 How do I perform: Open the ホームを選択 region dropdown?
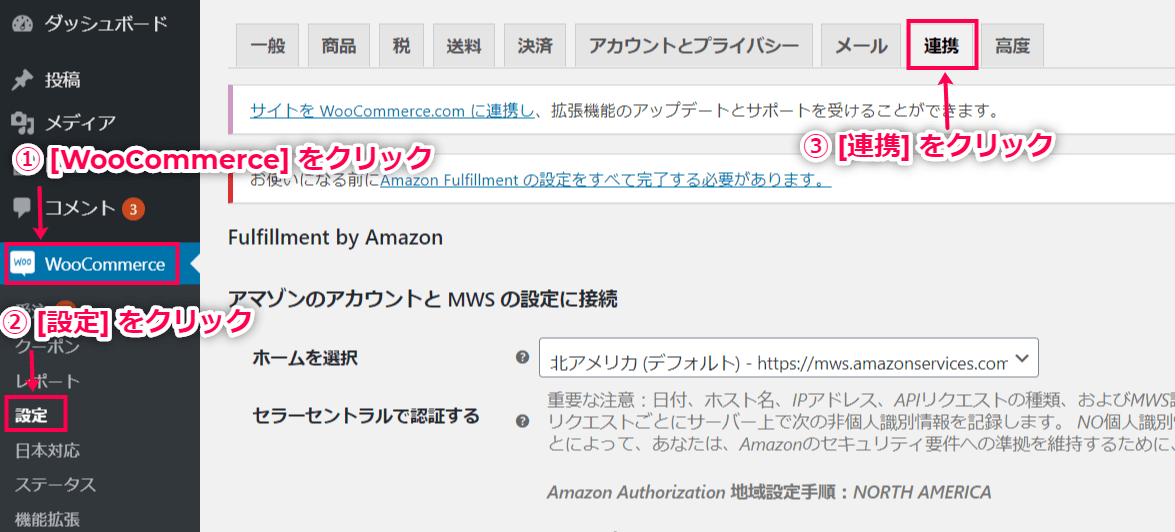pyautogui.click(x=788, y=358)
